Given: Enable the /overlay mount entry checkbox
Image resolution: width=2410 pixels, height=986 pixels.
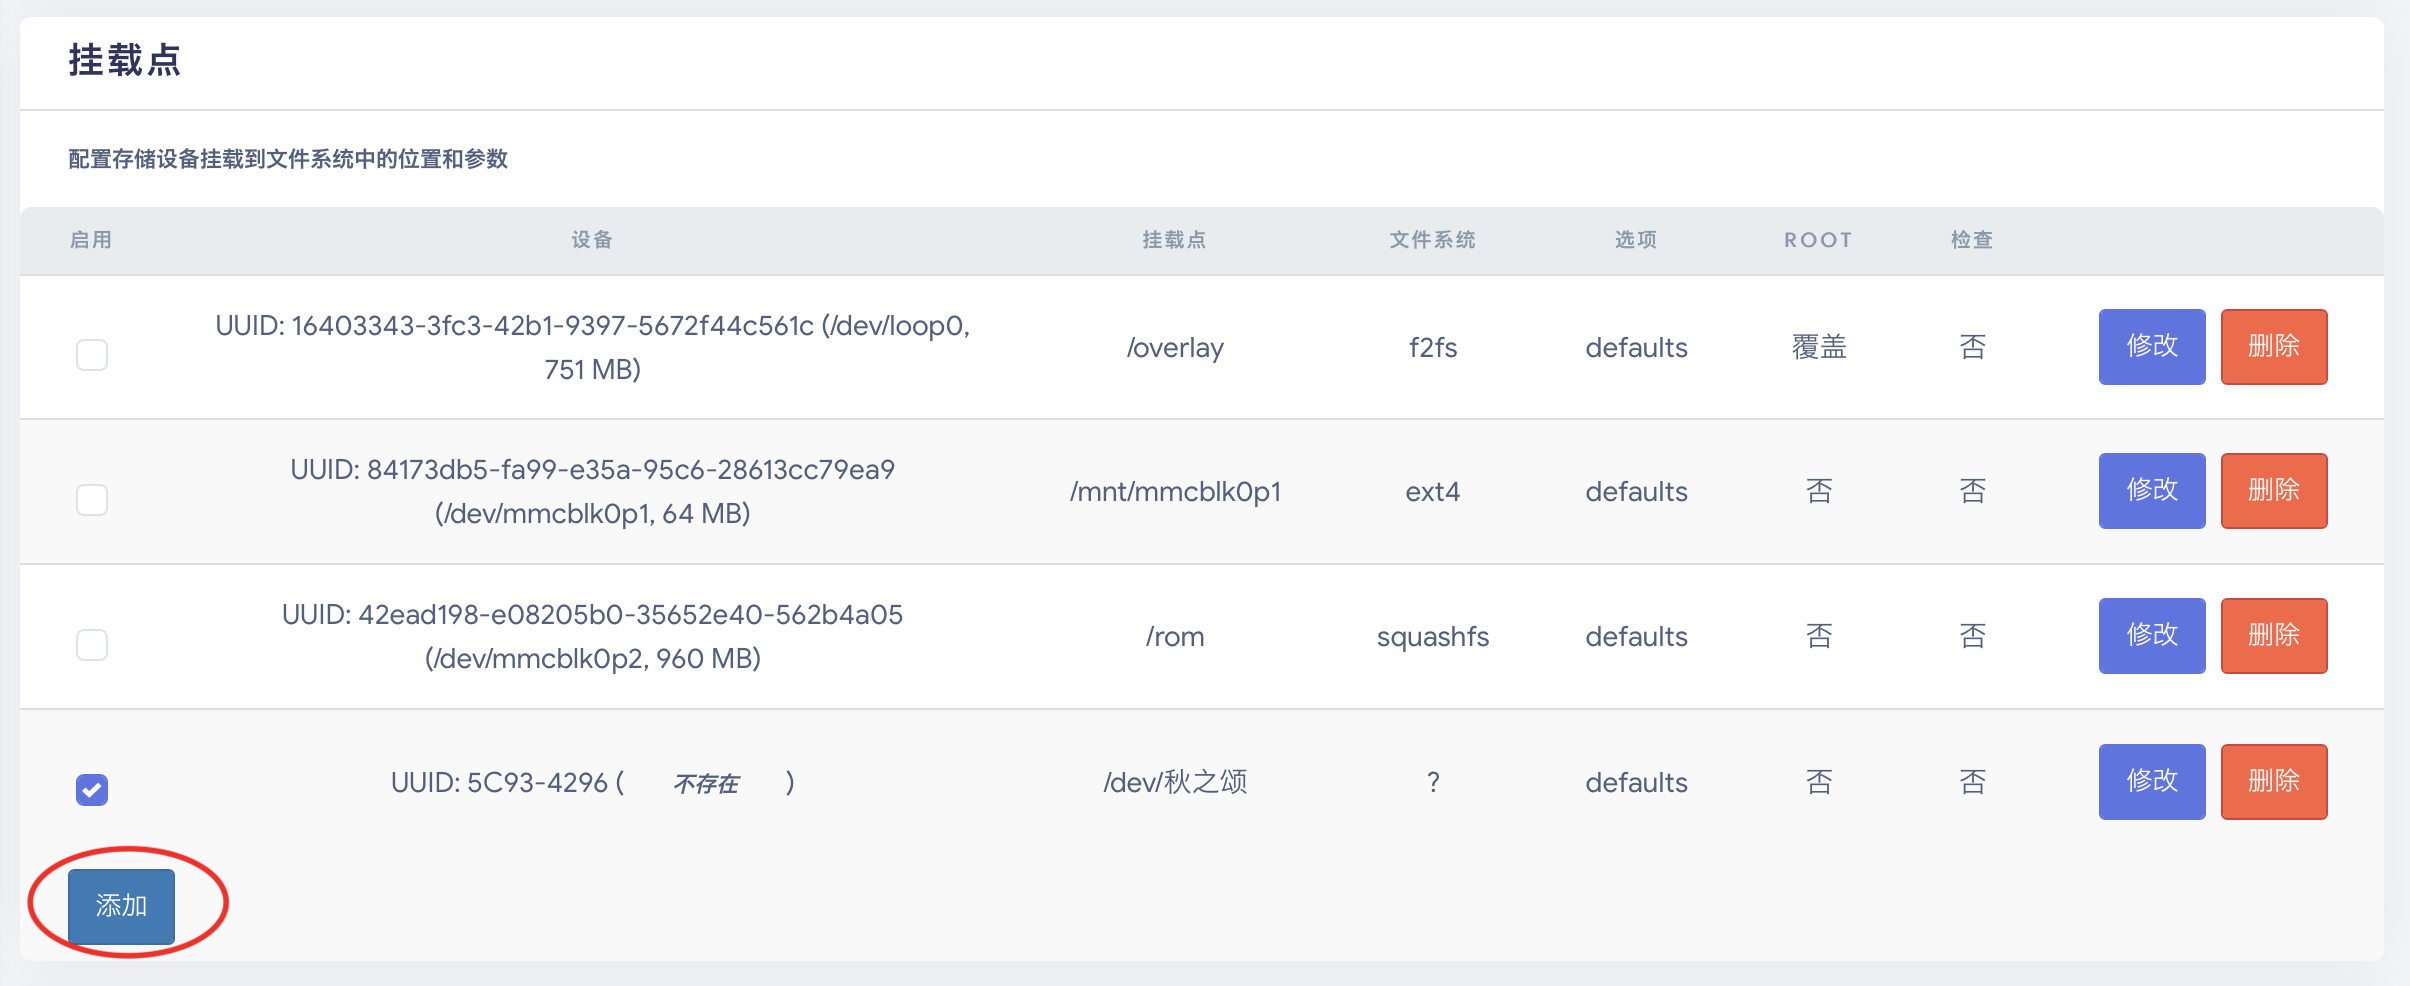Looking at the screenshot, I should [x=91, y=354].
